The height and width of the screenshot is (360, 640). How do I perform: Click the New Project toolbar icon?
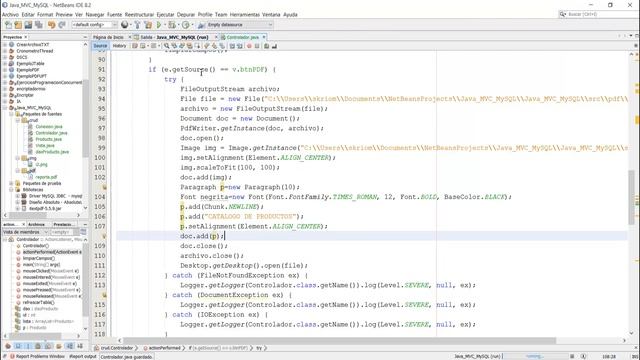[x=18, y=25]
